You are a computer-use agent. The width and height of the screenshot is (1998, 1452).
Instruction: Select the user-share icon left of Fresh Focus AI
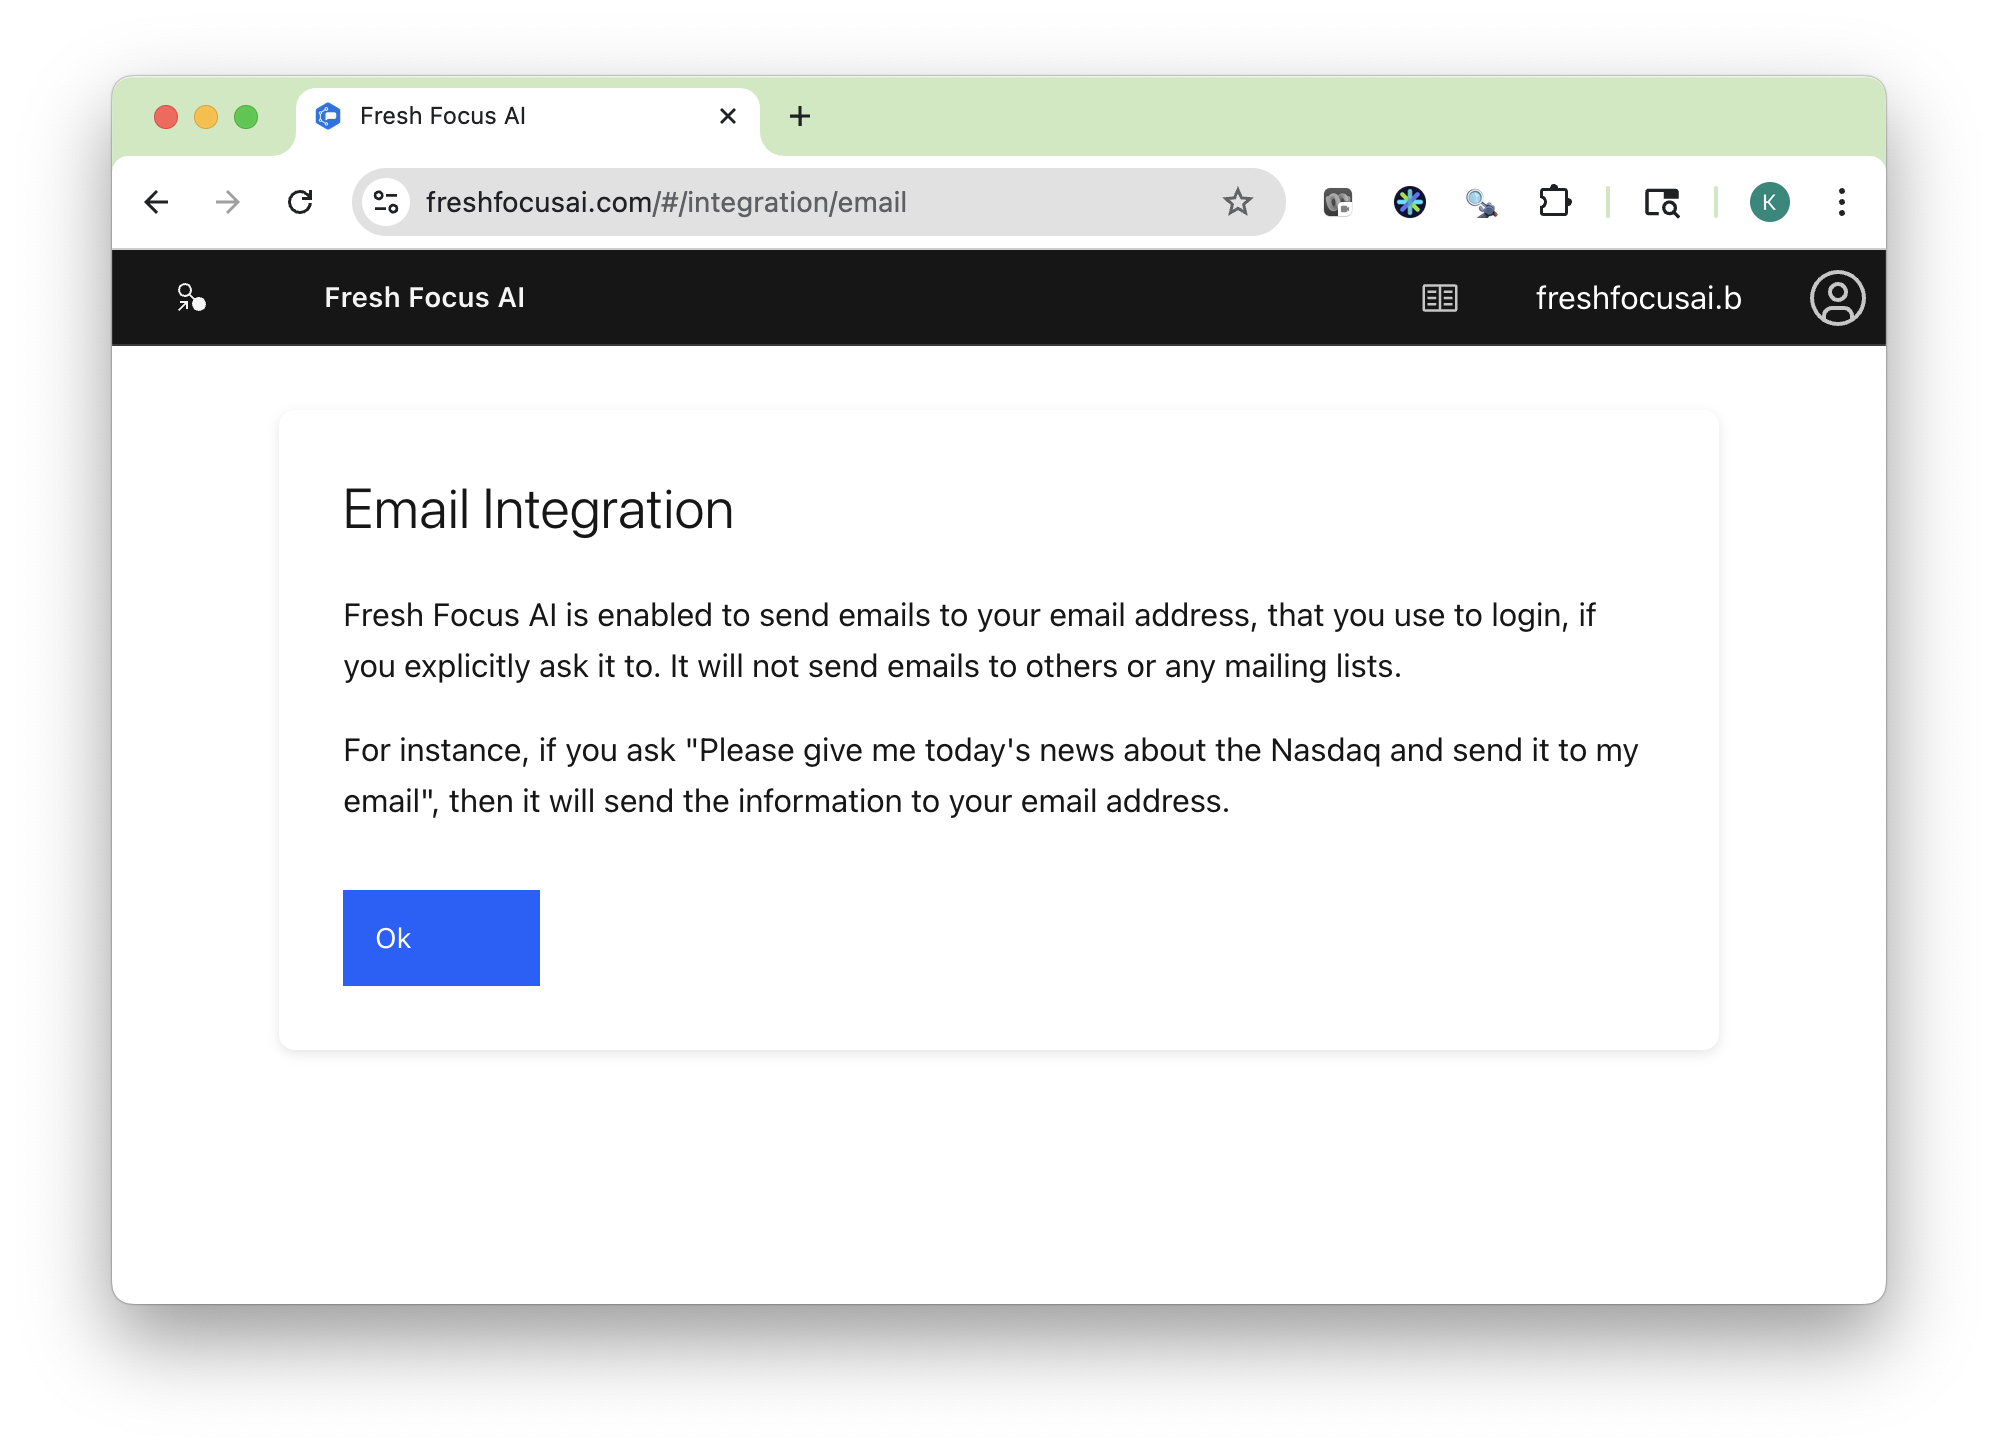190,297
